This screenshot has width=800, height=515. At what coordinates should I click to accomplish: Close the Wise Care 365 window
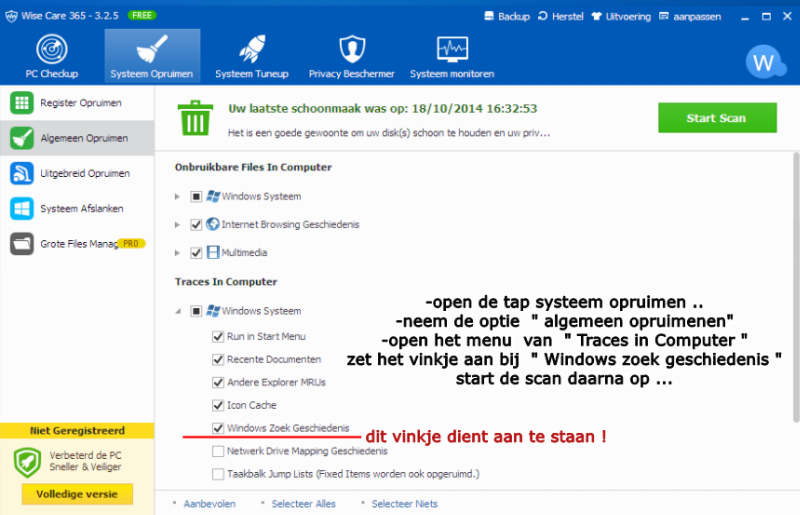(787, 16)
